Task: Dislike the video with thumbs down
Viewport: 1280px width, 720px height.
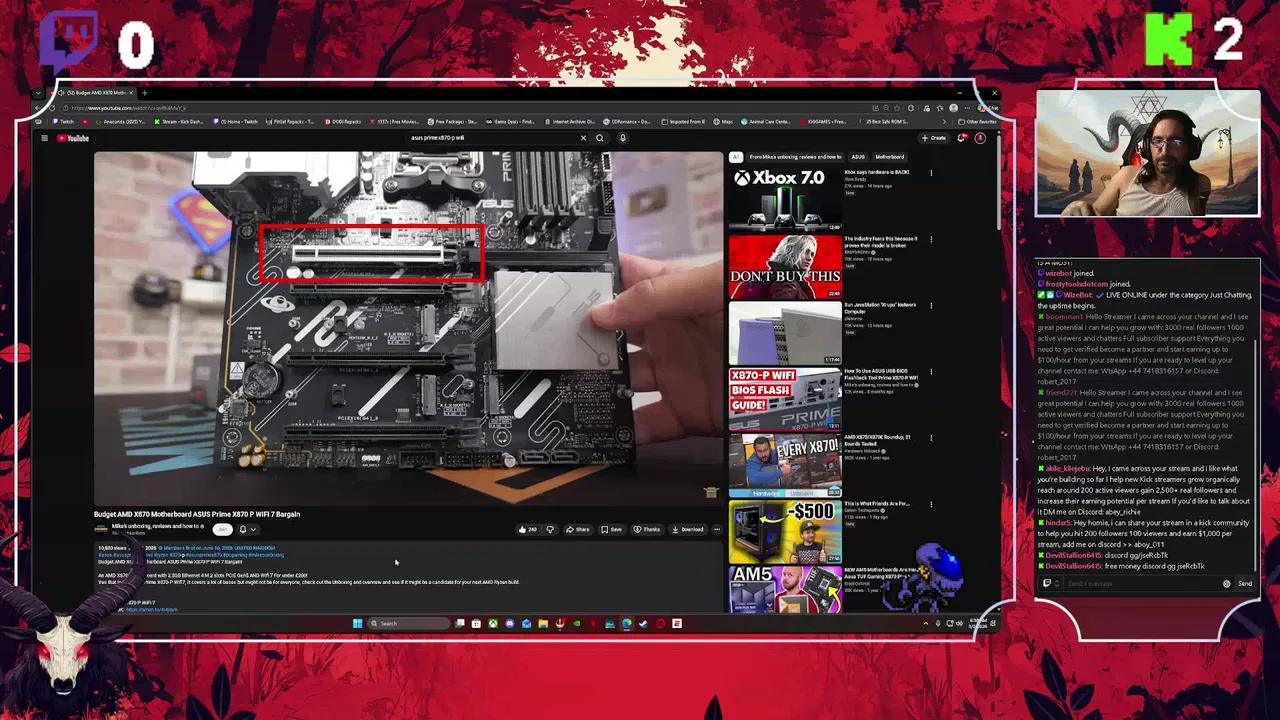Action: 549,529
